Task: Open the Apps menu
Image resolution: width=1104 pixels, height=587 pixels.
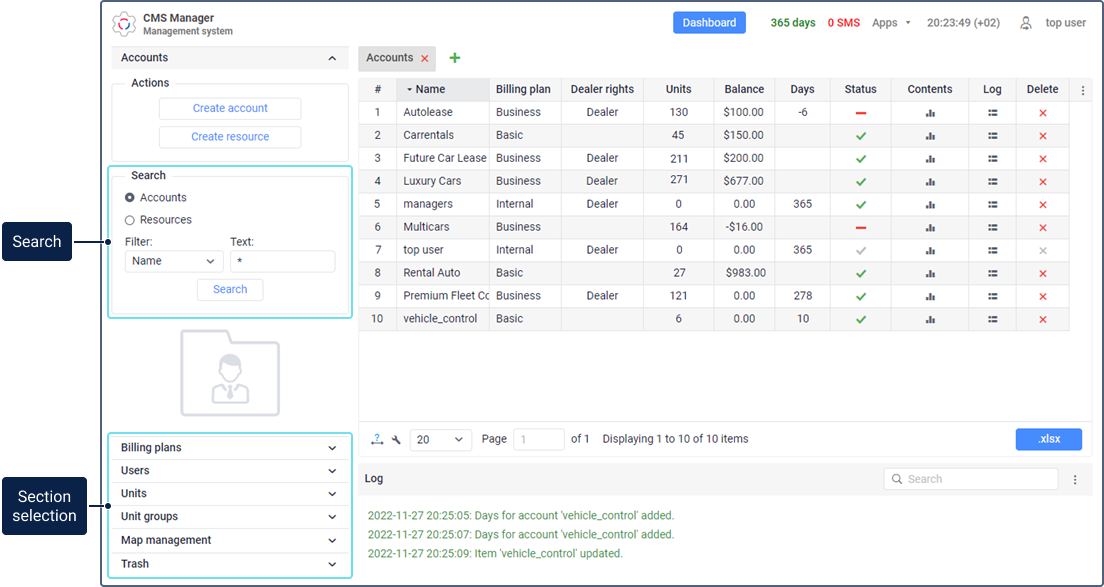Action: click(891, 23)
